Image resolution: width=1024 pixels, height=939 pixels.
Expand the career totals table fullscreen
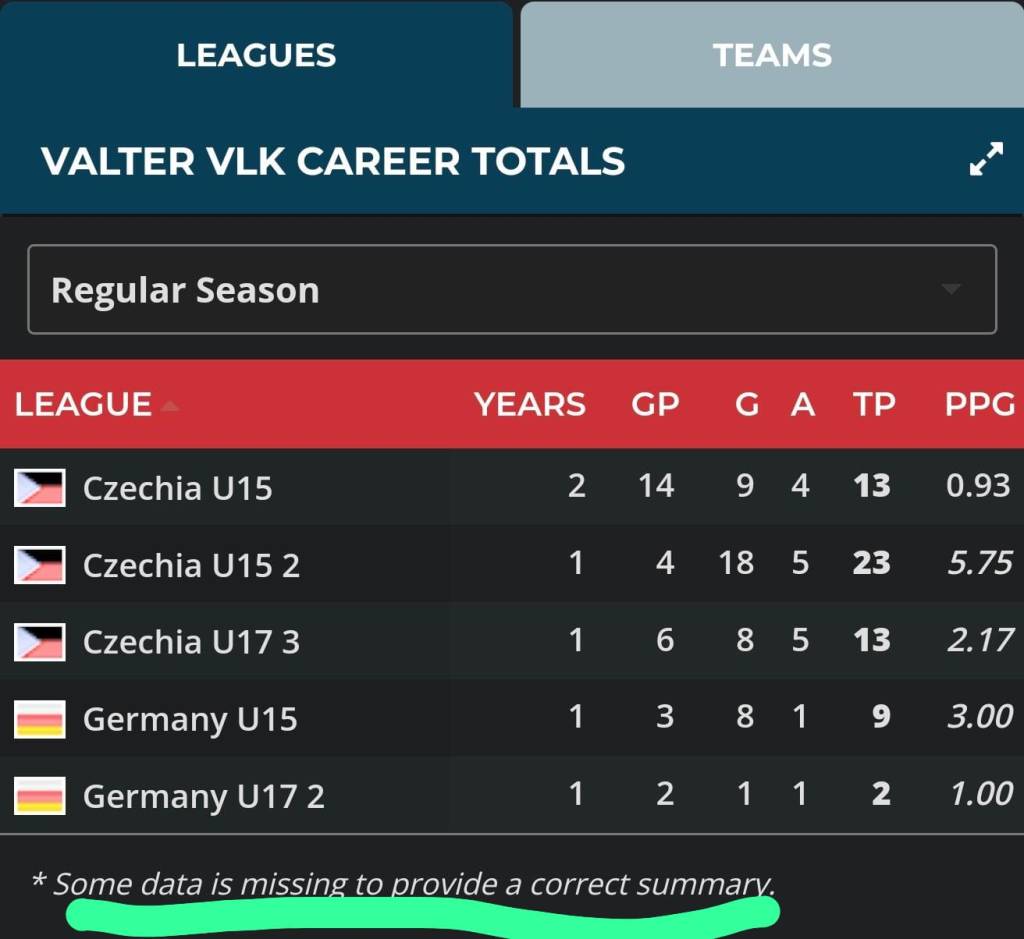click(x=986, y=161)
